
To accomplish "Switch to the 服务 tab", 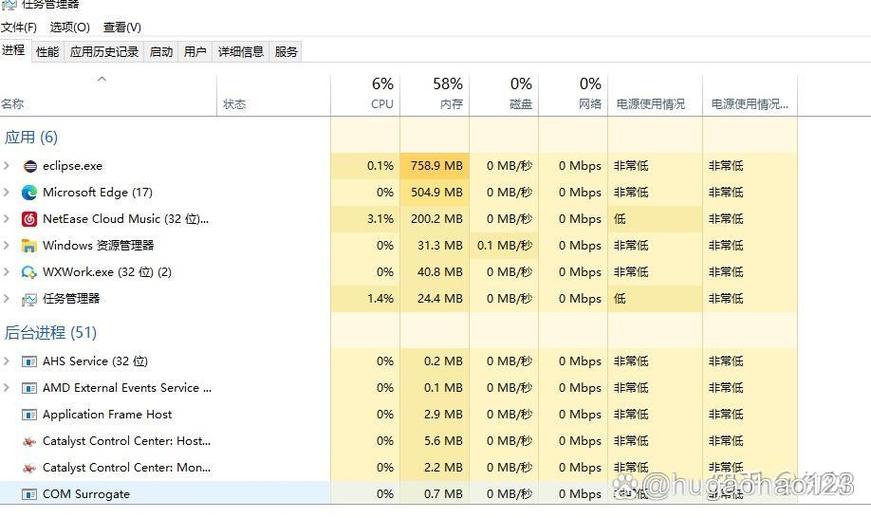I will [x=286, y=52].
